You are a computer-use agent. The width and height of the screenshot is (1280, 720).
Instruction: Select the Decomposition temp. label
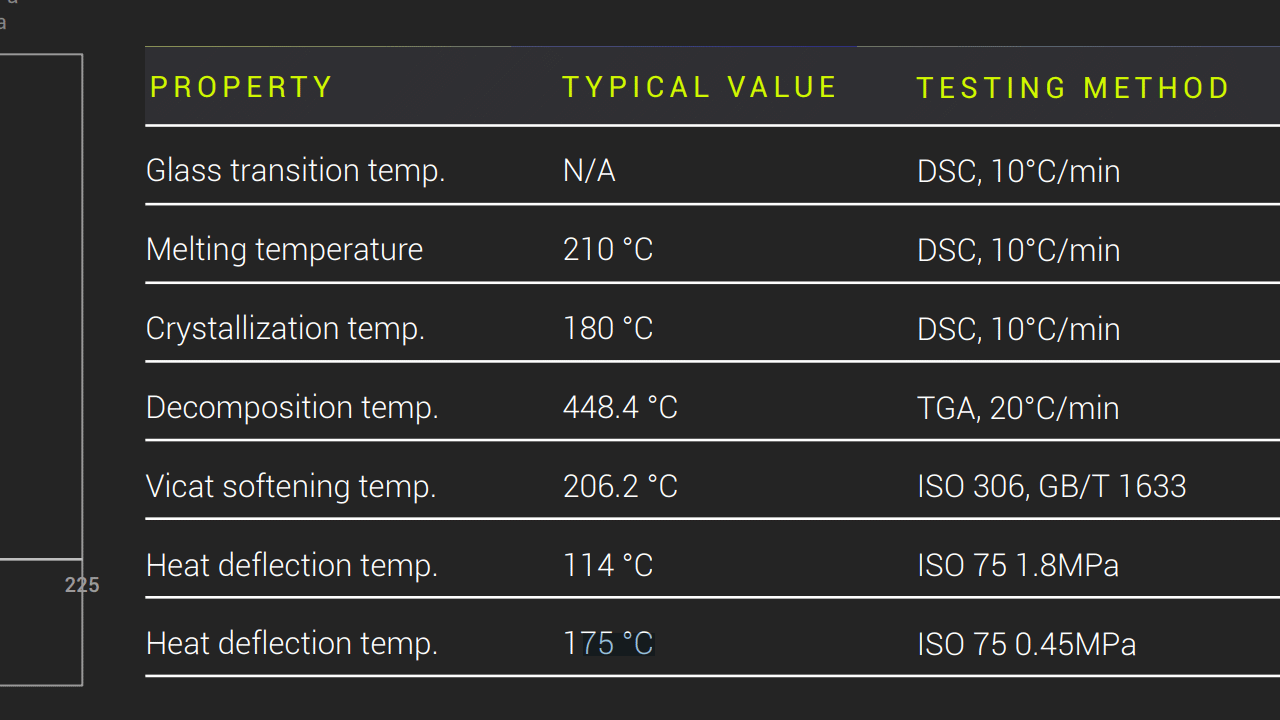click(292, 407)
